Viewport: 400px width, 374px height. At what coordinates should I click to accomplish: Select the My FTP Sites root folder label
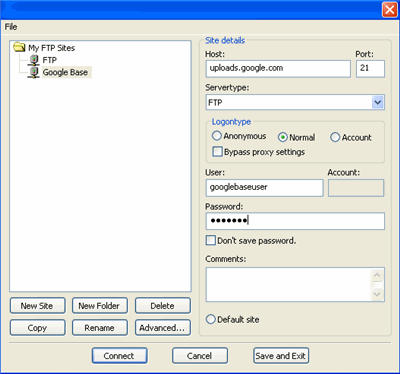51,48
